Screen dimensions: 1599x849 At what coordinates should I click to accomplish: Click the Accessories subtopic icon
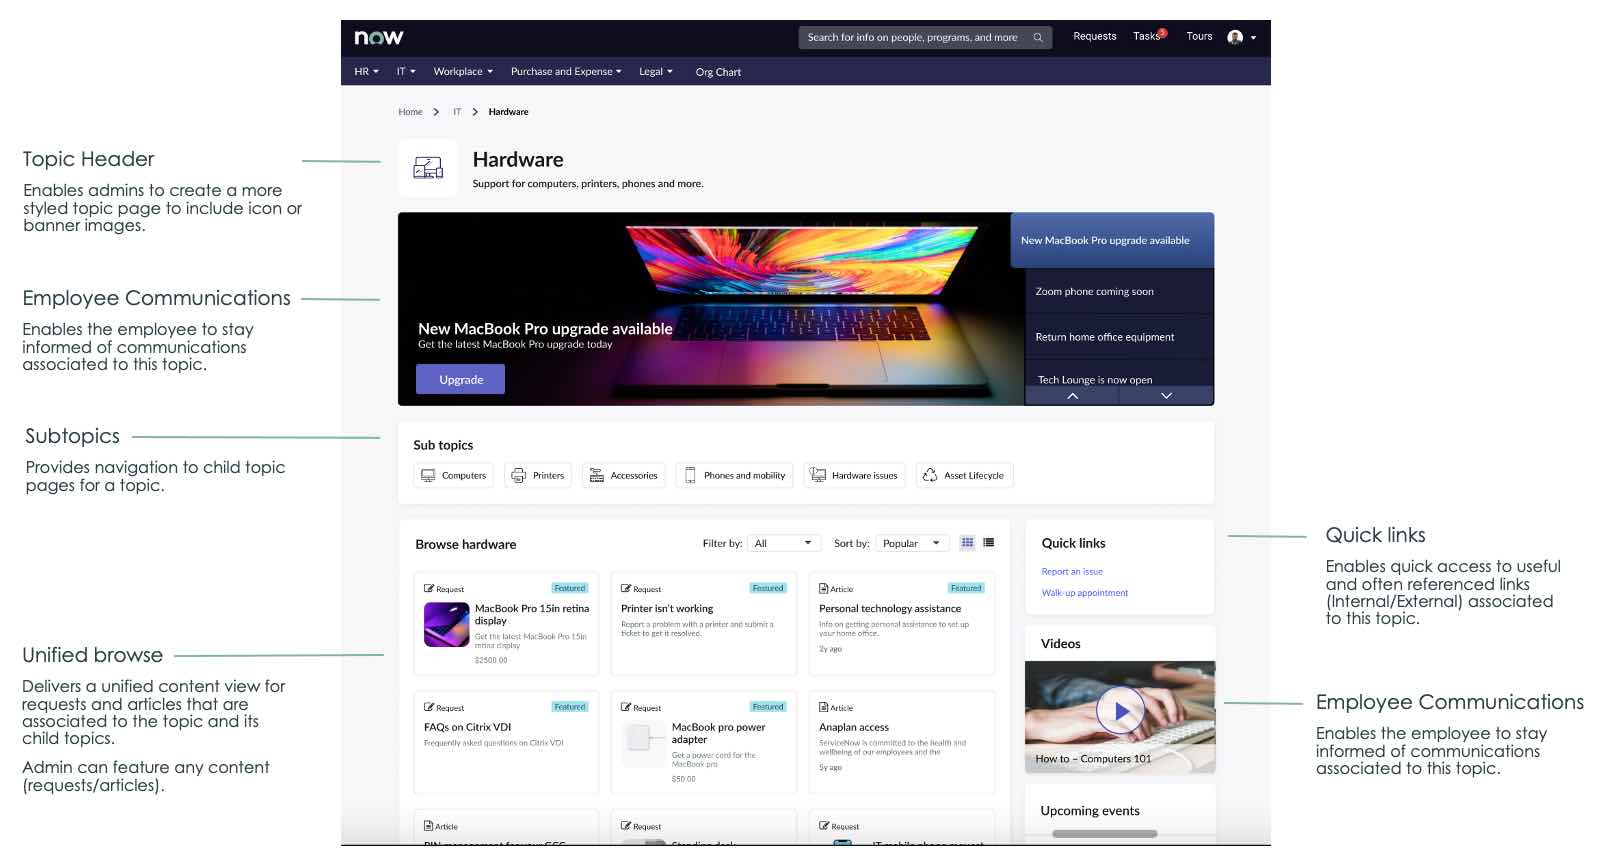coord(596,476)
